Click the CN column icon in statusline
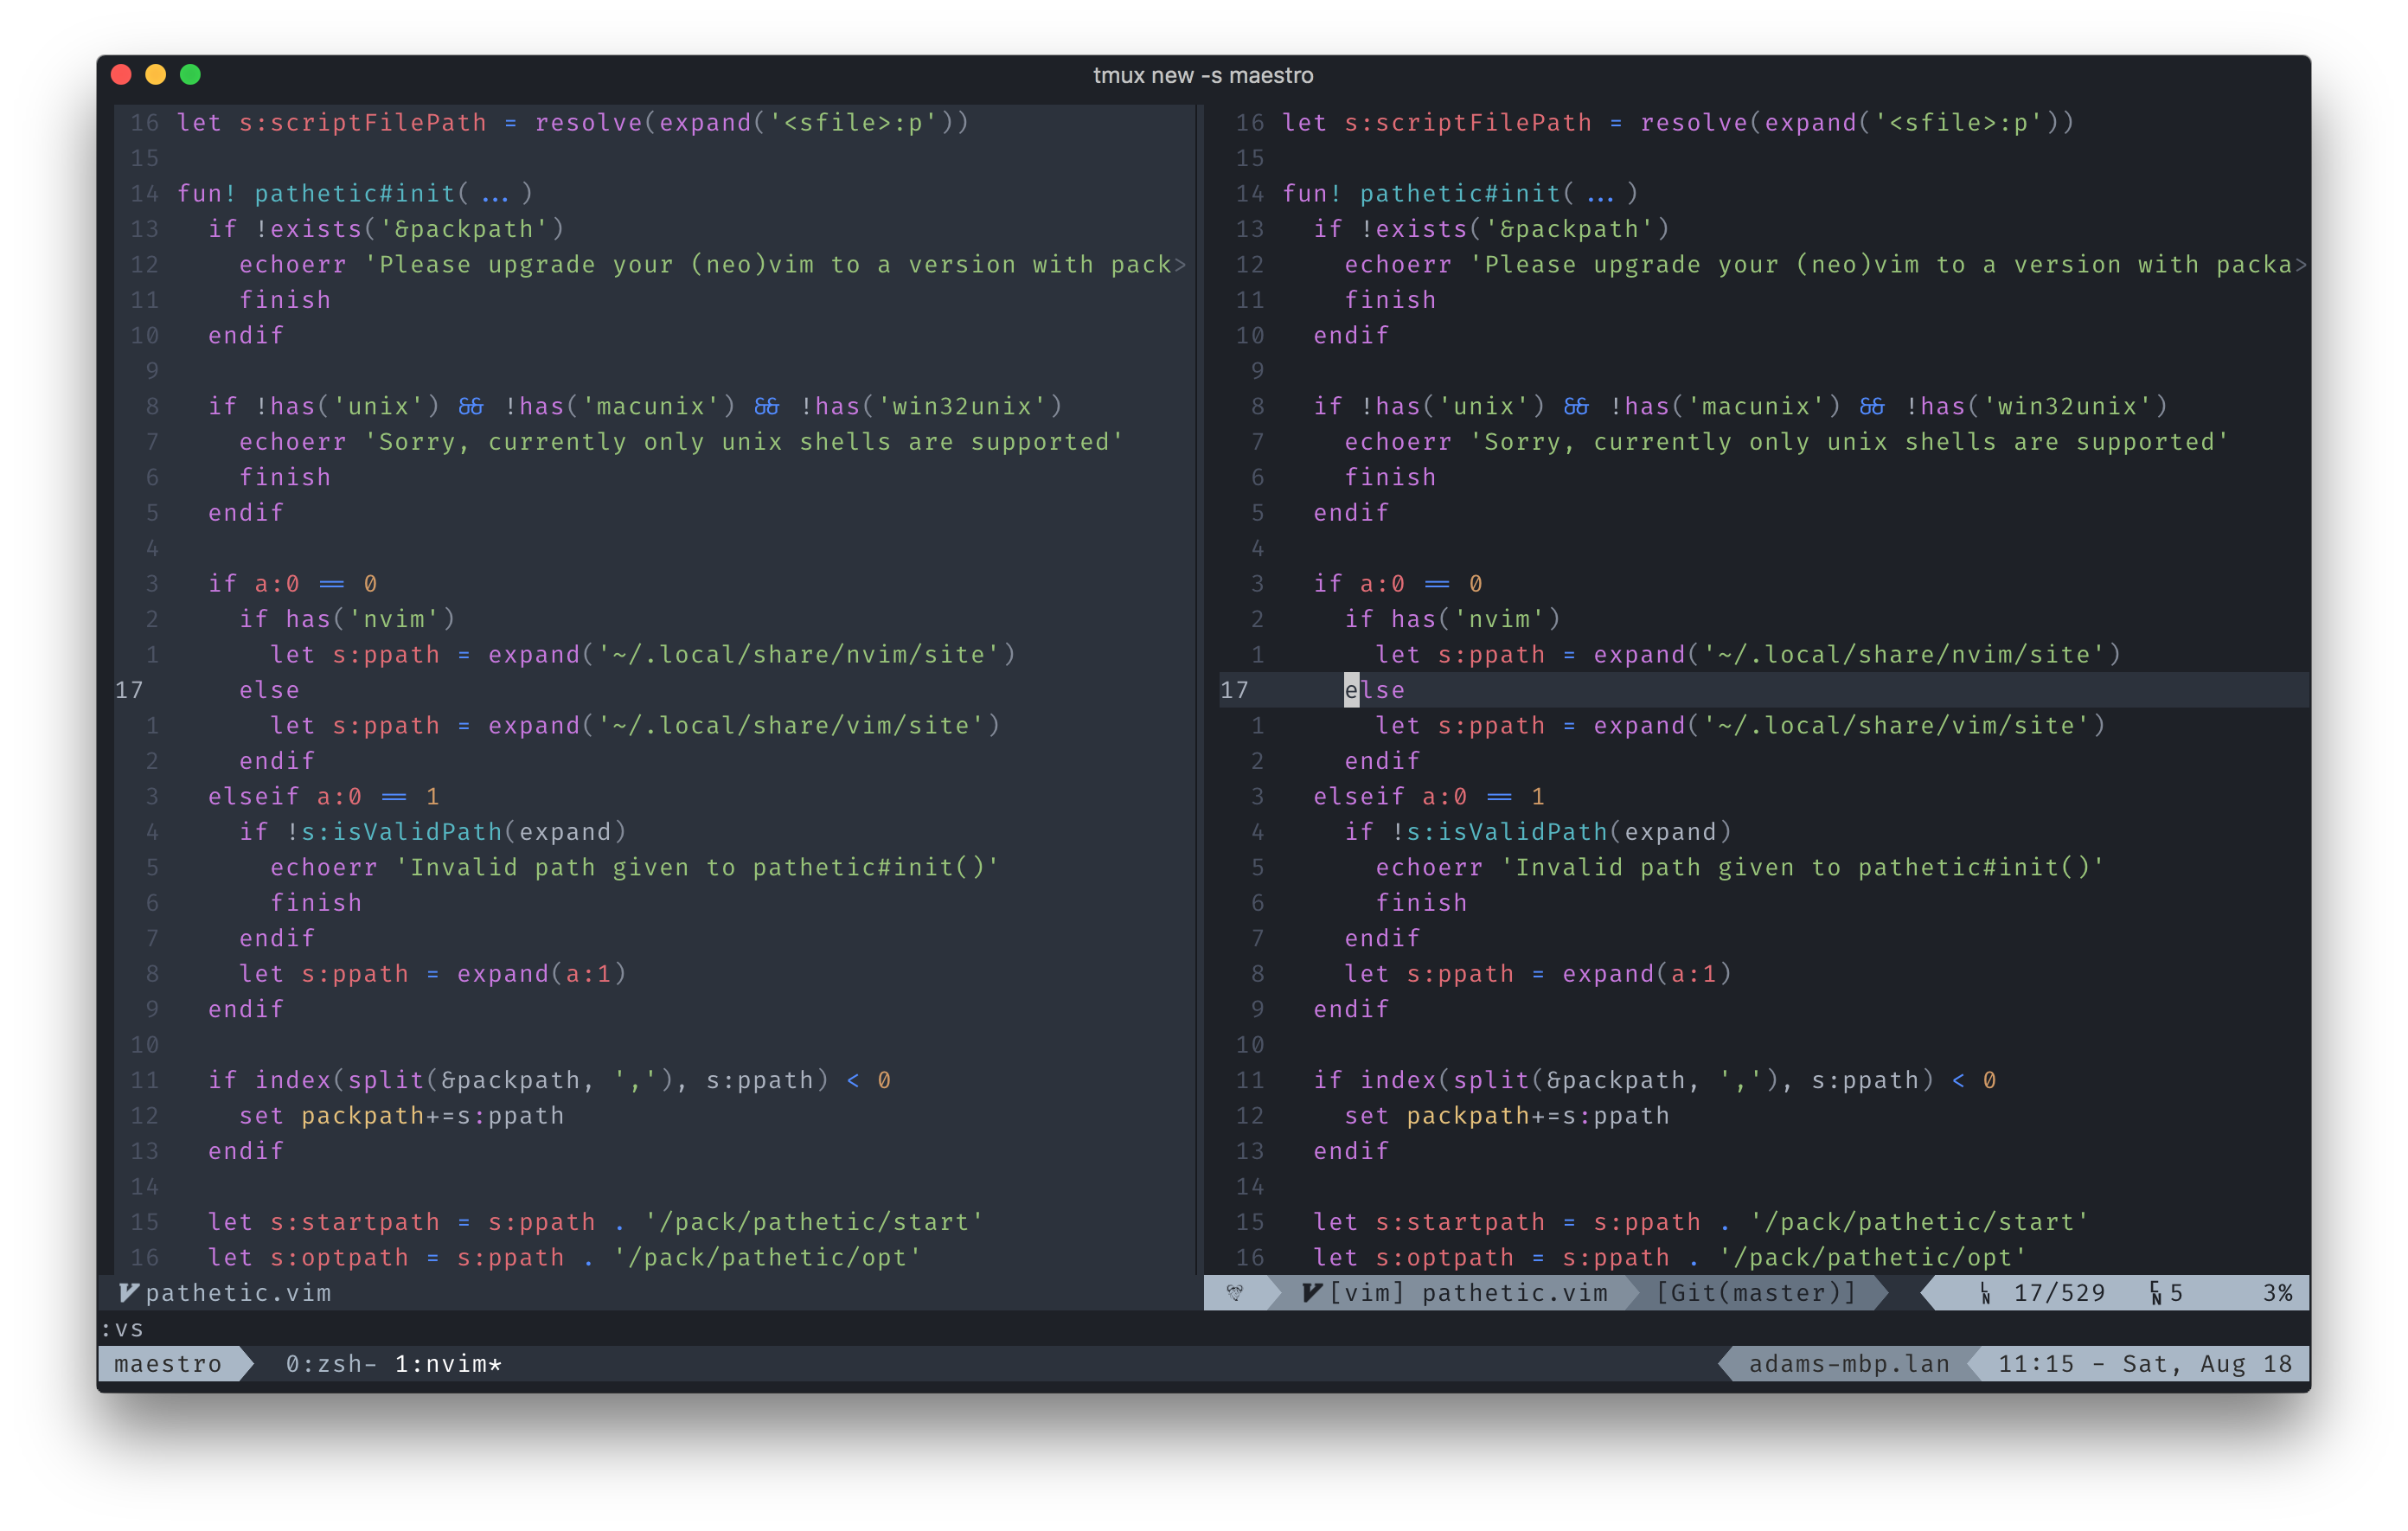This screenshot has height=1531, width=2408. tap(2156, 1294)
